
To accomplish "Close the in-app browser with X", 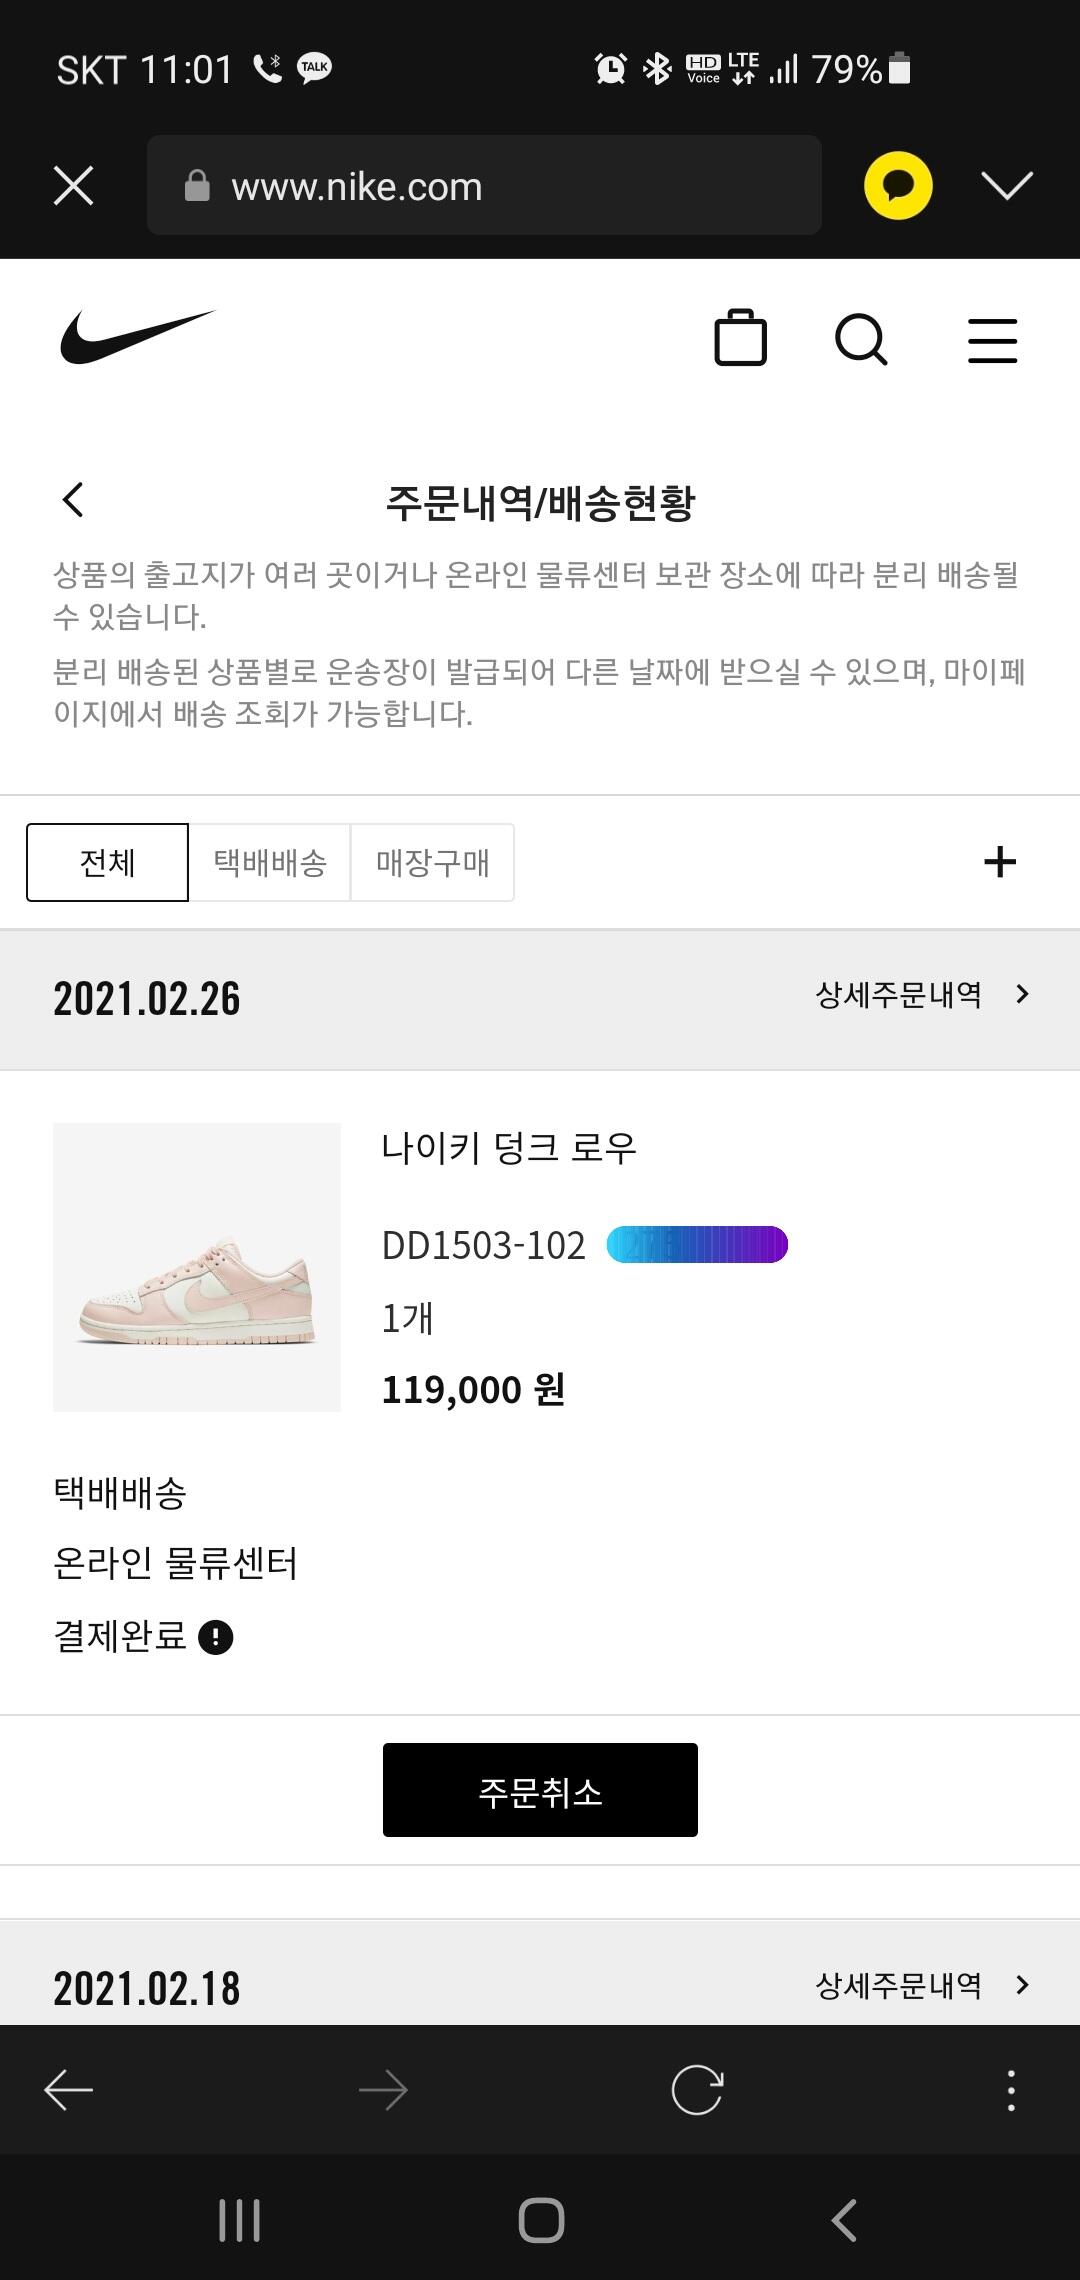I will (73, 185).
